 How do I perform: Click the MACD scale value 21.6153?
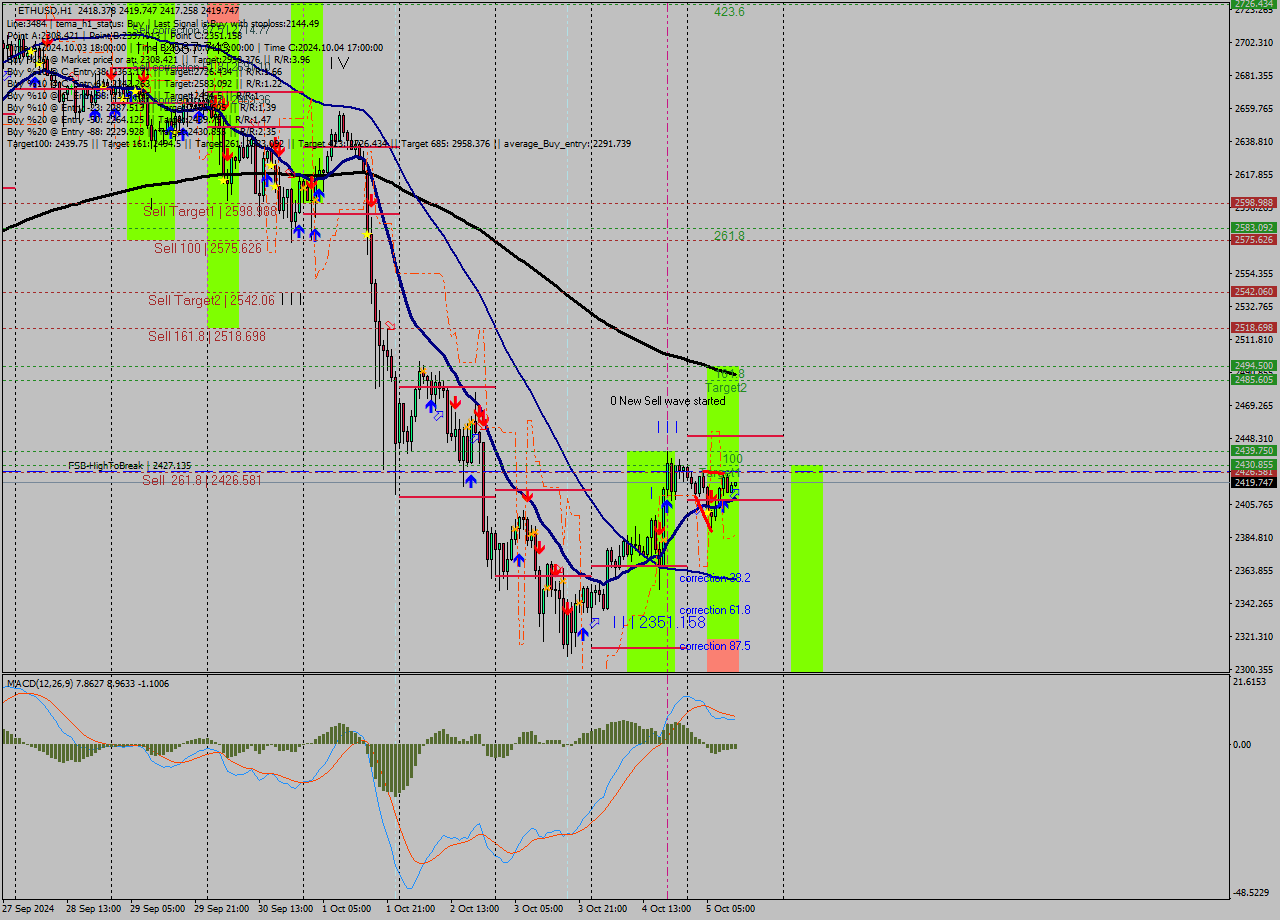[x=1250, y=682]
